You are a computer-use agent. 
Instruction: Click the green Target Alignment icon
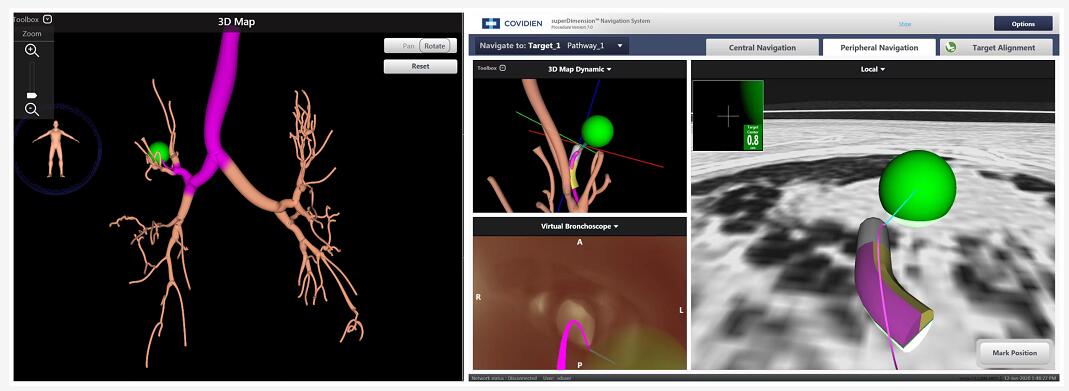951,48
